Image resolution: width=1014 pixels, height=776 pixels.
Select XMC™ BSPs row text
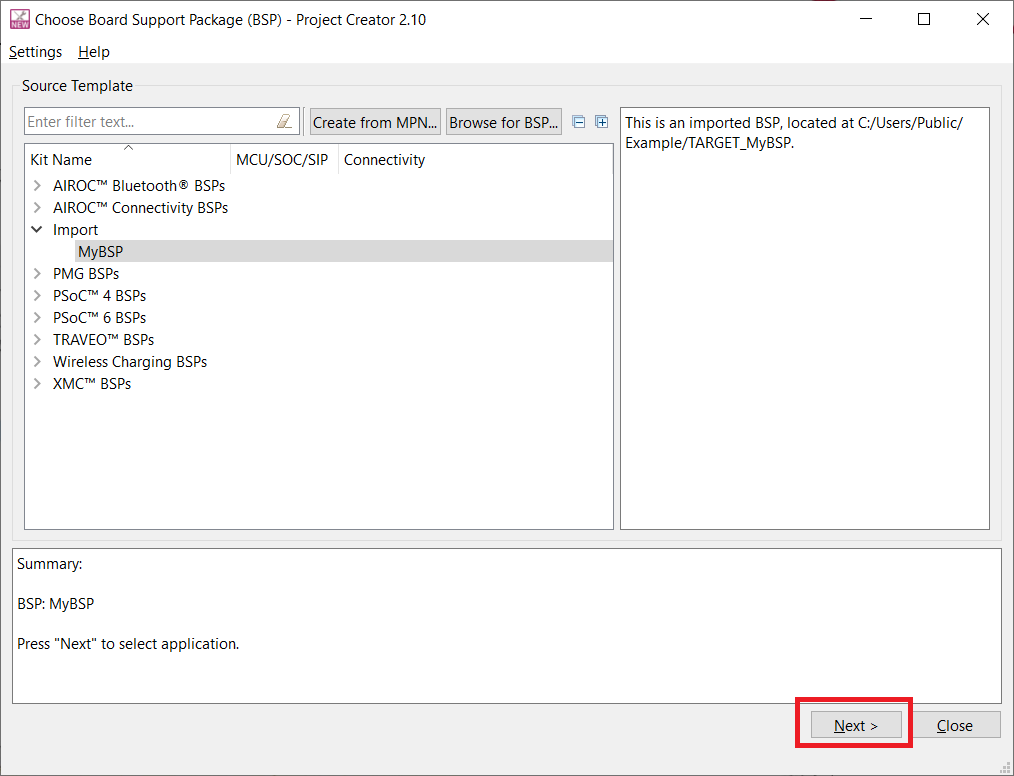pyautogui.click(x=92, y=383)
